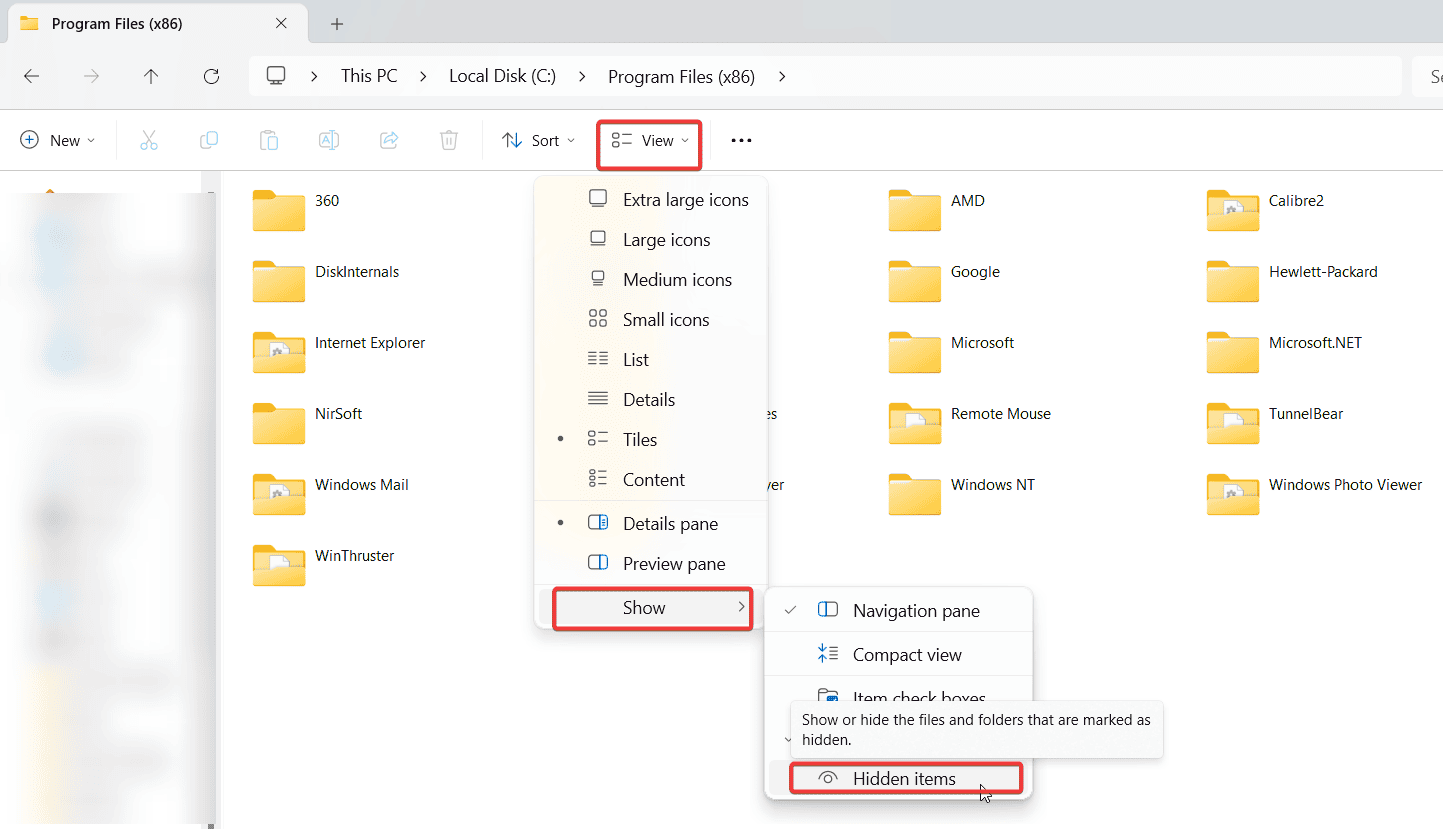1443x829 pixels.
Task: Choose Extra large icons view
Action: [651, 200]
